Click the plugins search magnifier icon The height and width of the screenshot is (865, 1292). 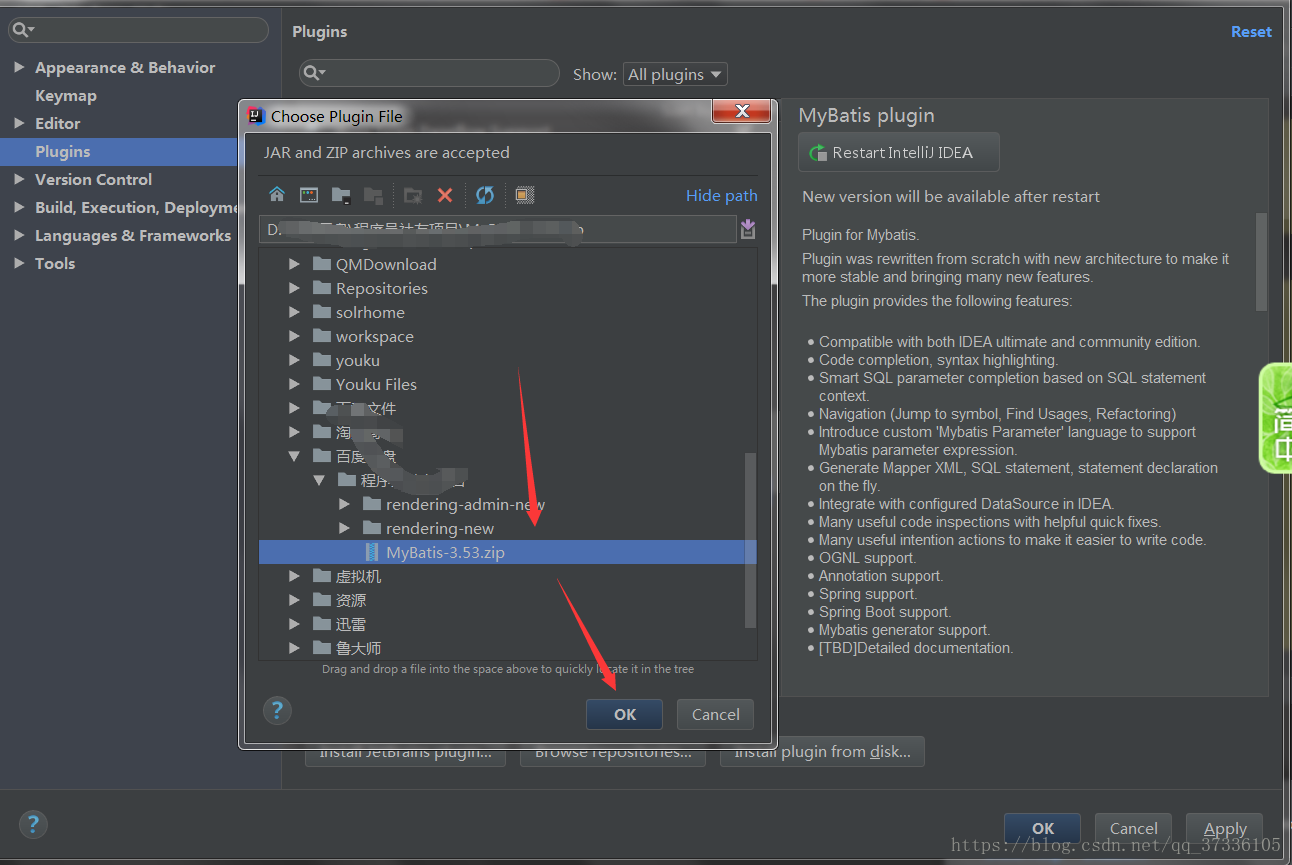tap(314, 73)
